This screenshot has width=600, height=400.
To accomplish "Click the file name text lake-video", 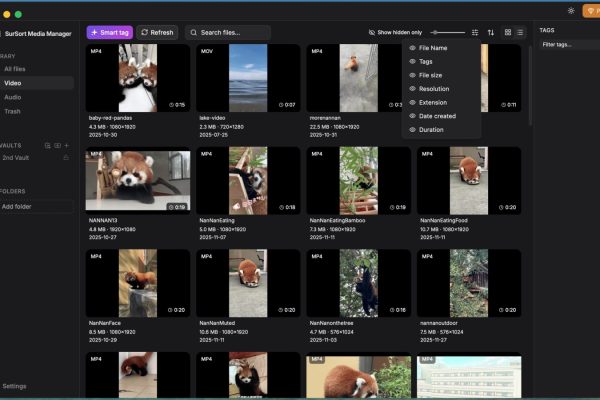I will 212,118.
